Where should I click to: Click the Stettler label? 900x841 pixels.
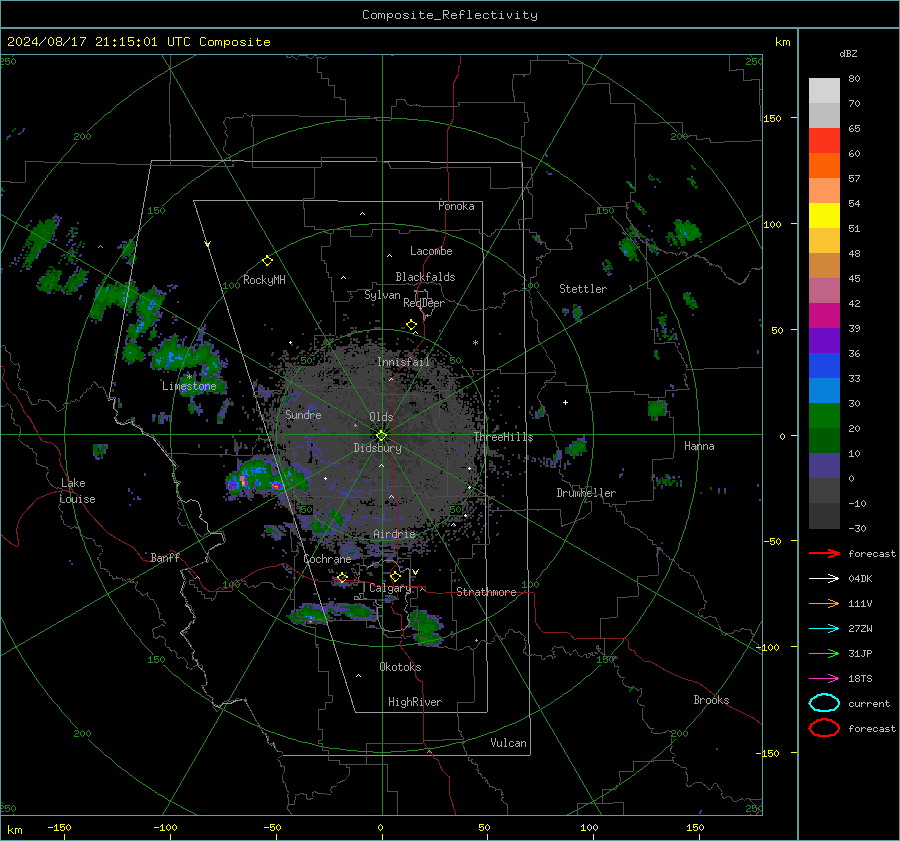[x=583, y=289]
